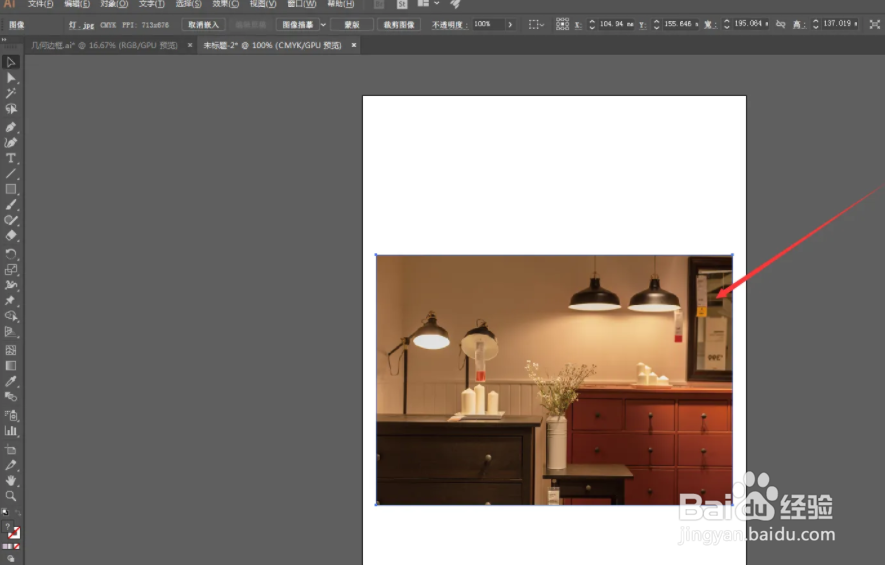Set the color mode to None

click(x=16, y=546)
